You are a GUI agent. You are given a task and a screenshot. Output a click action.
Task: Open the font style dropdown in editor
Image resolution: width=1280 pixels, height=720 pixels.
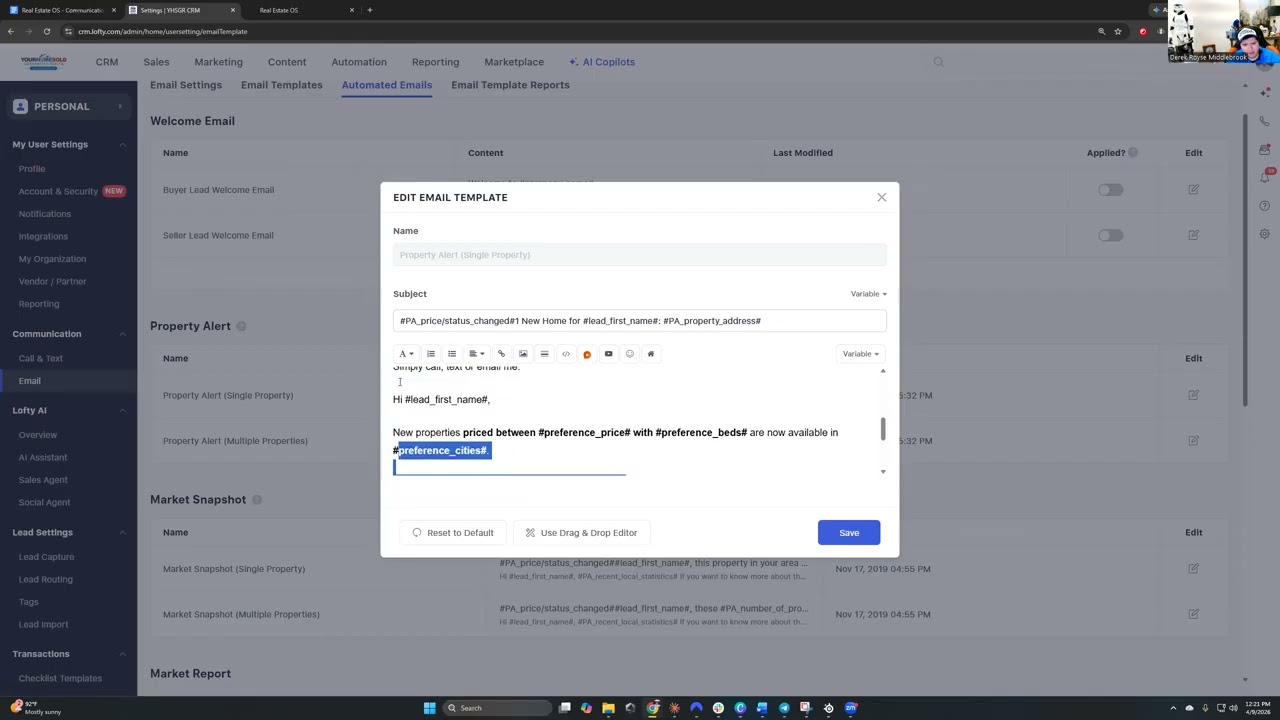406,354
